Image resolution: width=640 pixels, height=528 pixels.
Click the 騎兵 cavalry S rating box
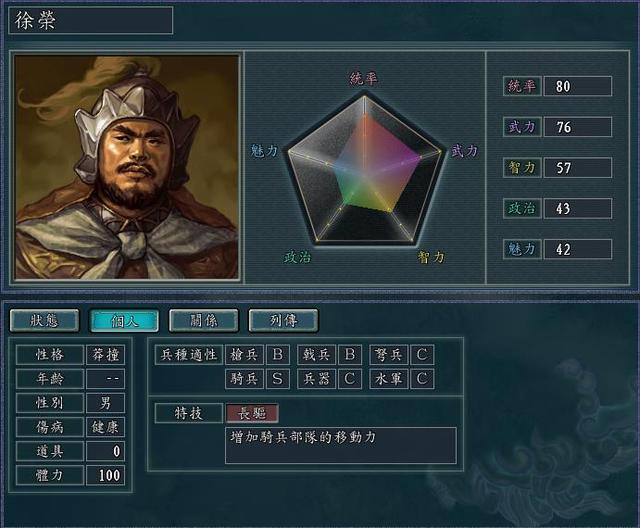point(278,379)
